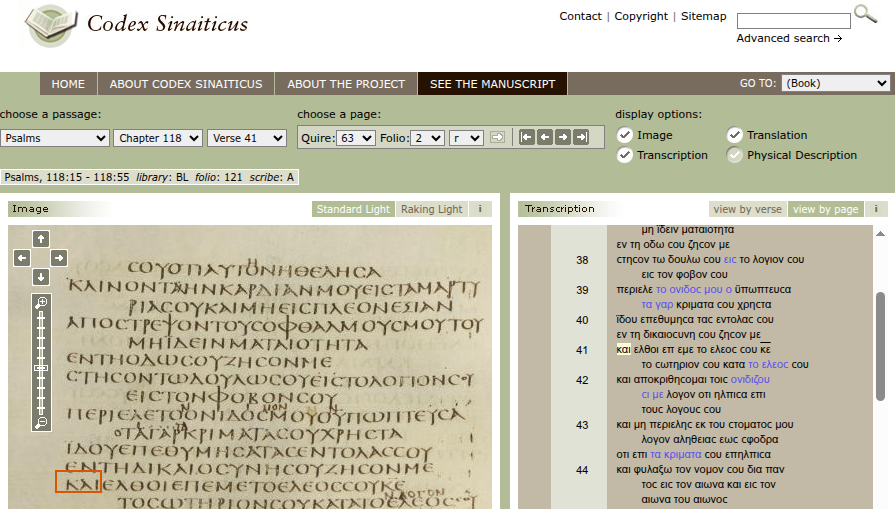The image size is (895, 509).
Task: Open the Folio 2 dropdown
Action: click(x=428, y=138)
